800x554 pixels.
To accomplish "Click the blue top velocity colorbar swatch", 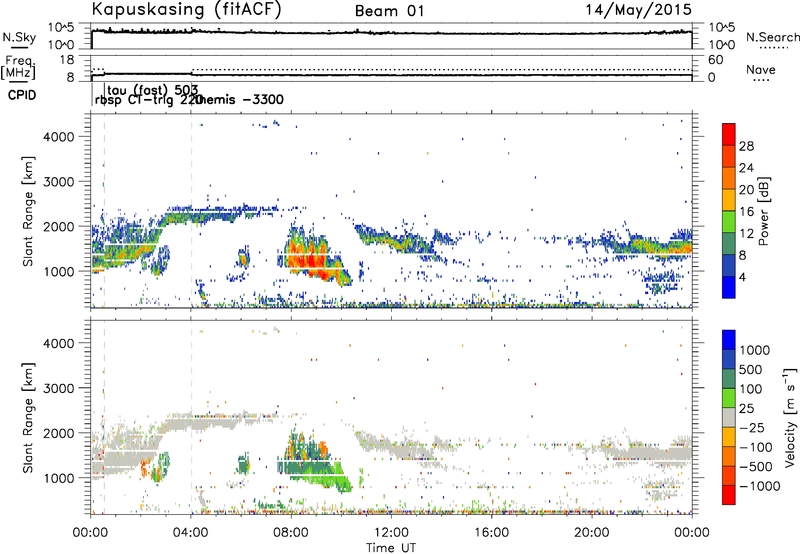I will (729, 340).
